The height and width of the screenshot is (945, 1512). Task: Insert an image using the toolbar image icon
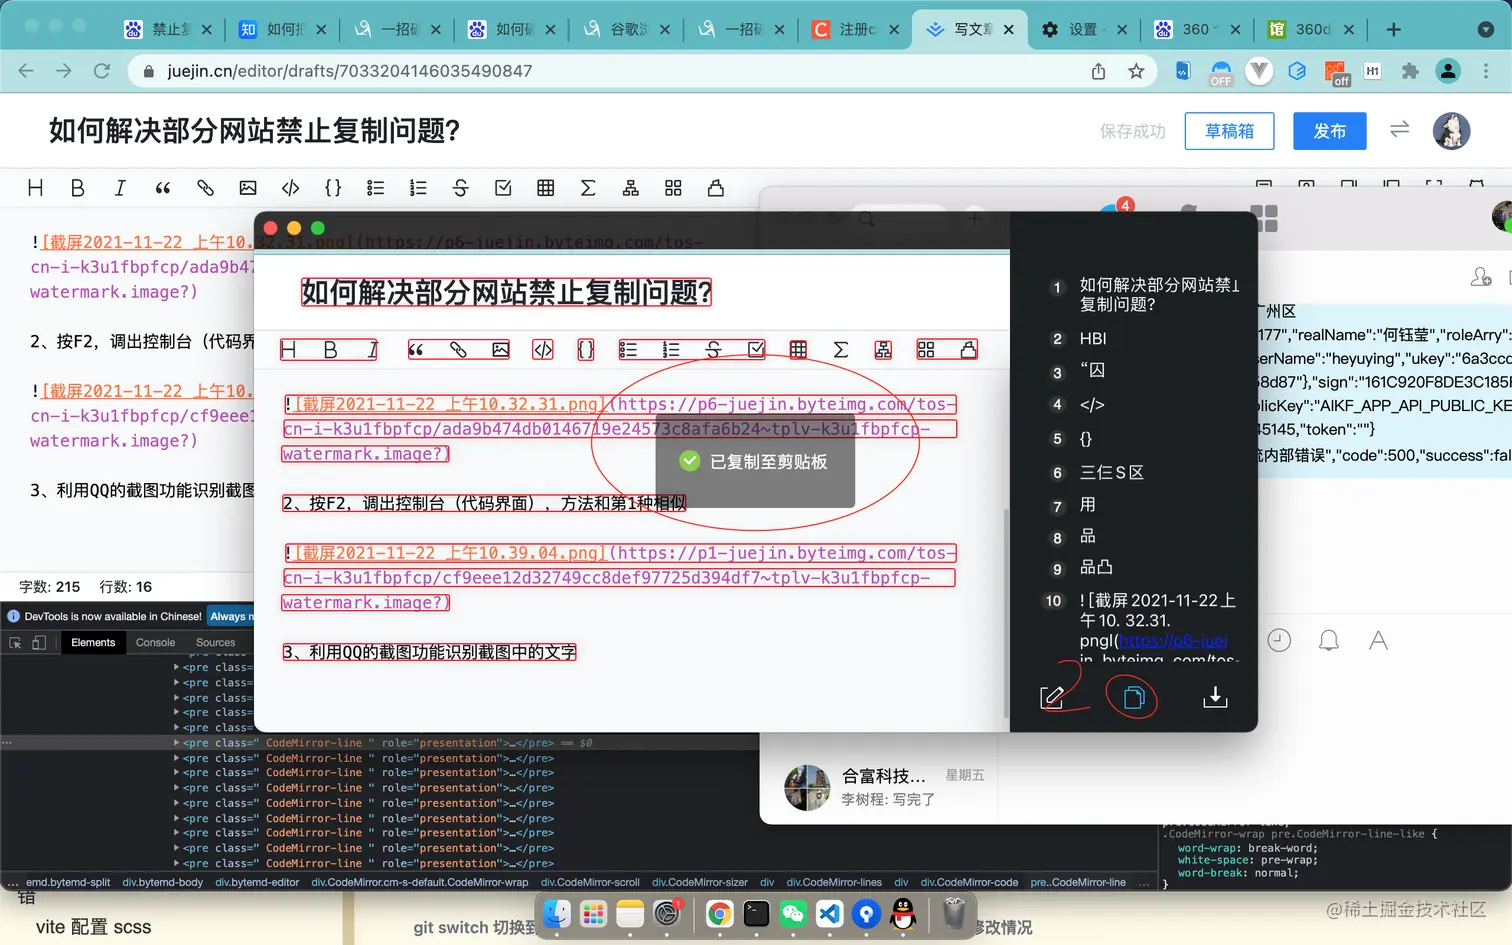248,187
